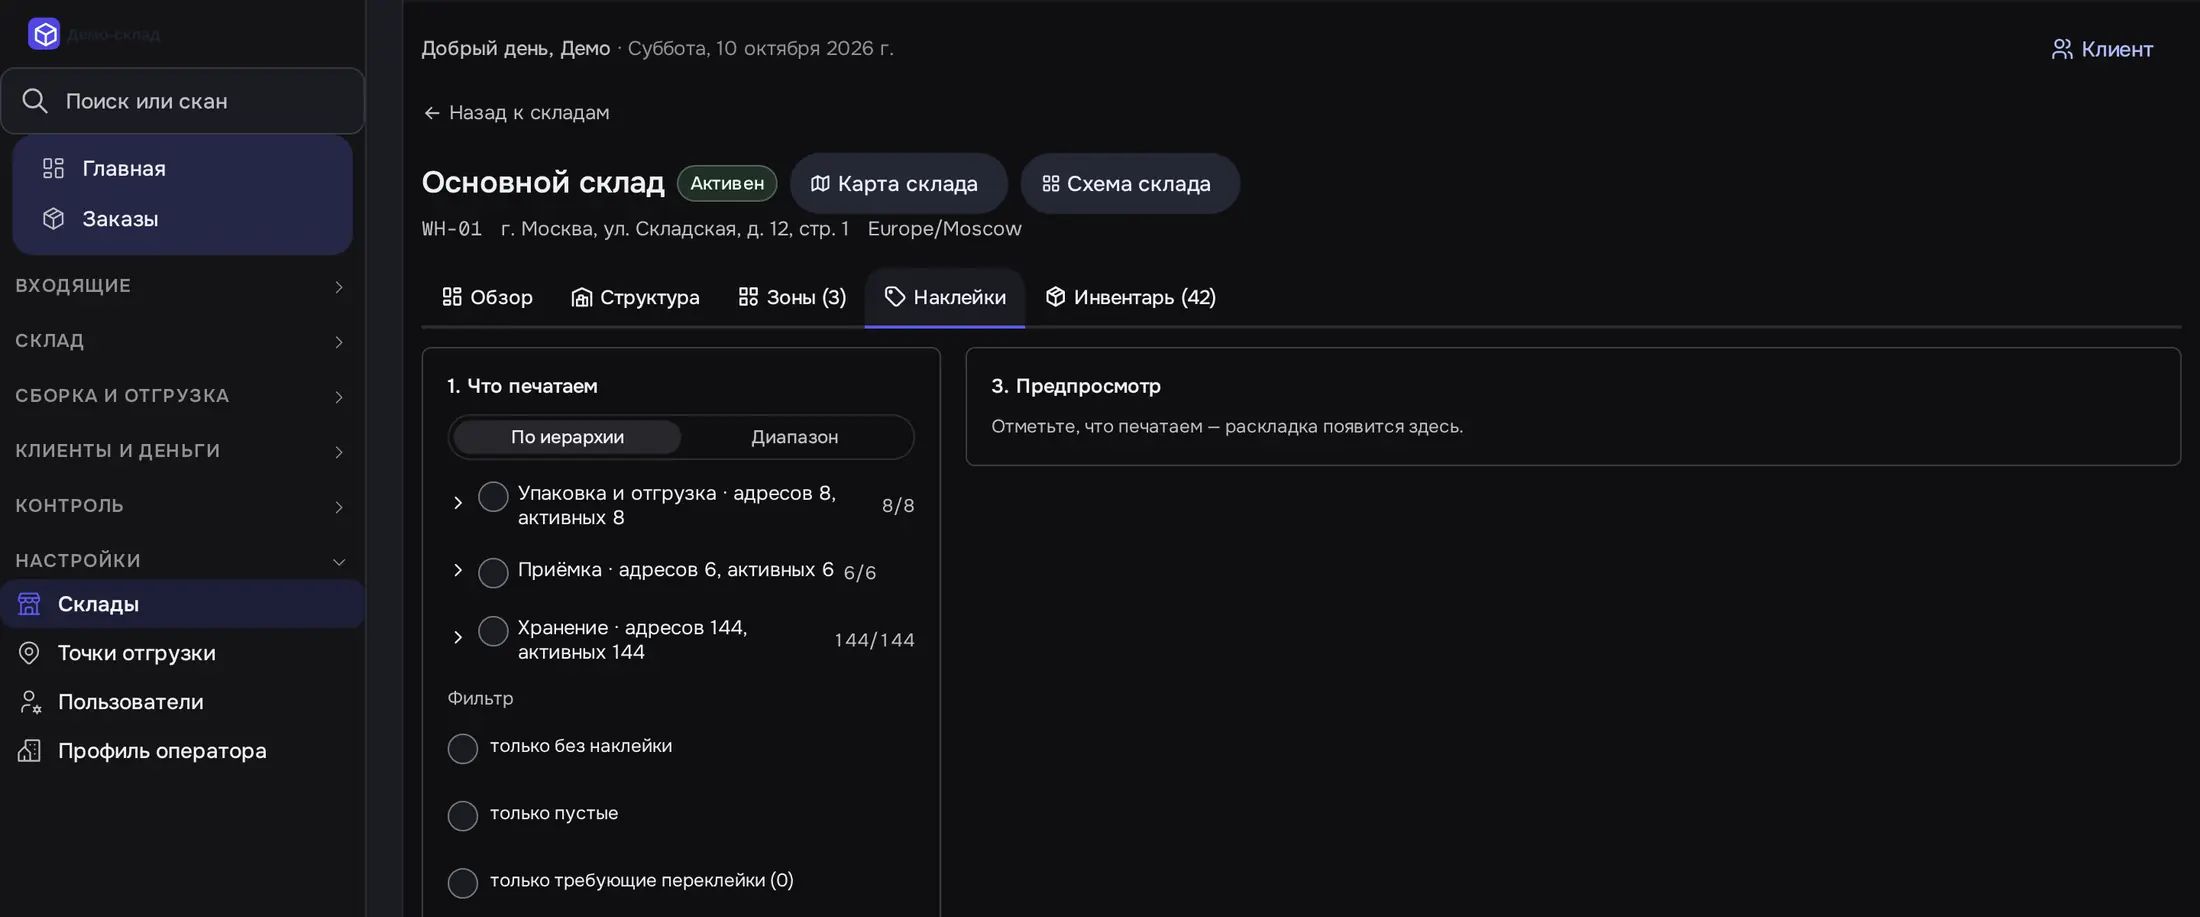Expand the Приёмка tree row
The image size is (2200, 917).
click(x=458, y=570)
